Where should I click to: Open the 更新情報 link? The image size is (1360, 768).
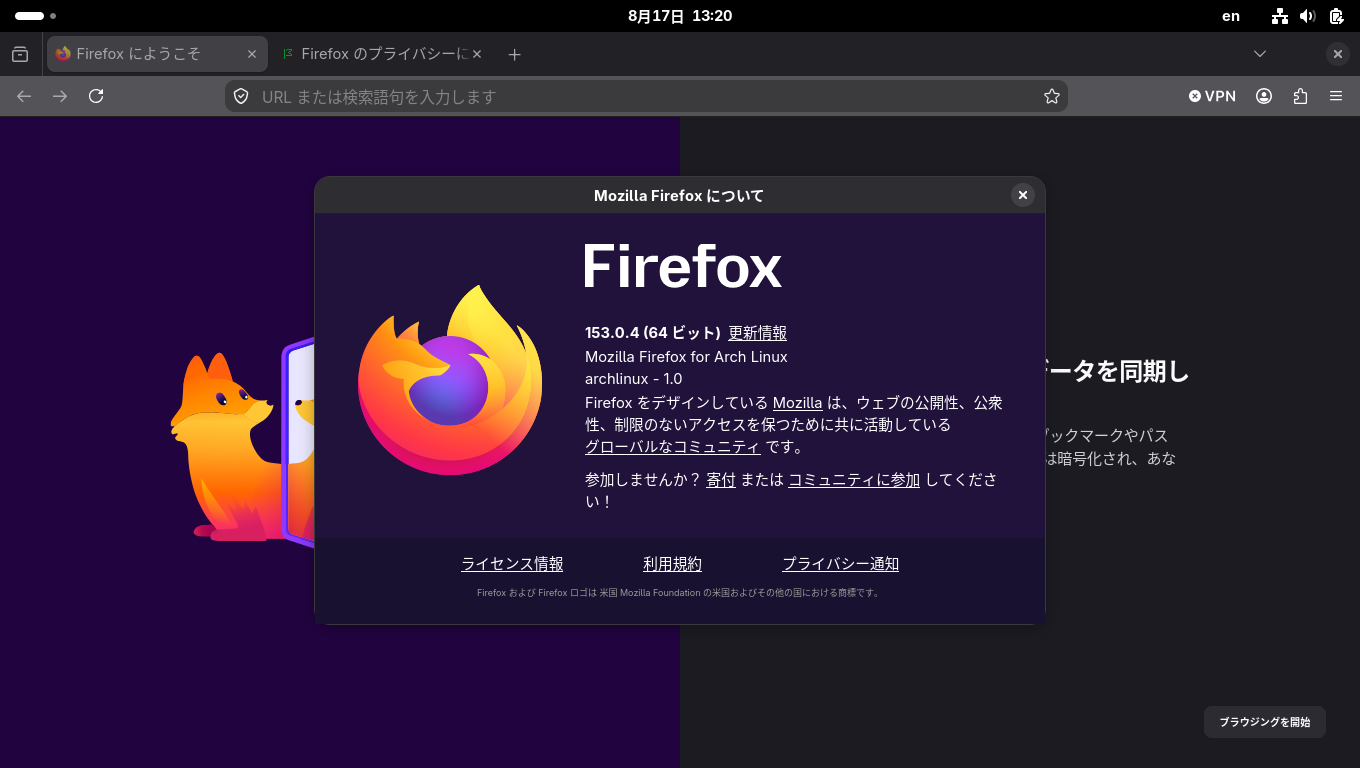[x=757, y=333]
